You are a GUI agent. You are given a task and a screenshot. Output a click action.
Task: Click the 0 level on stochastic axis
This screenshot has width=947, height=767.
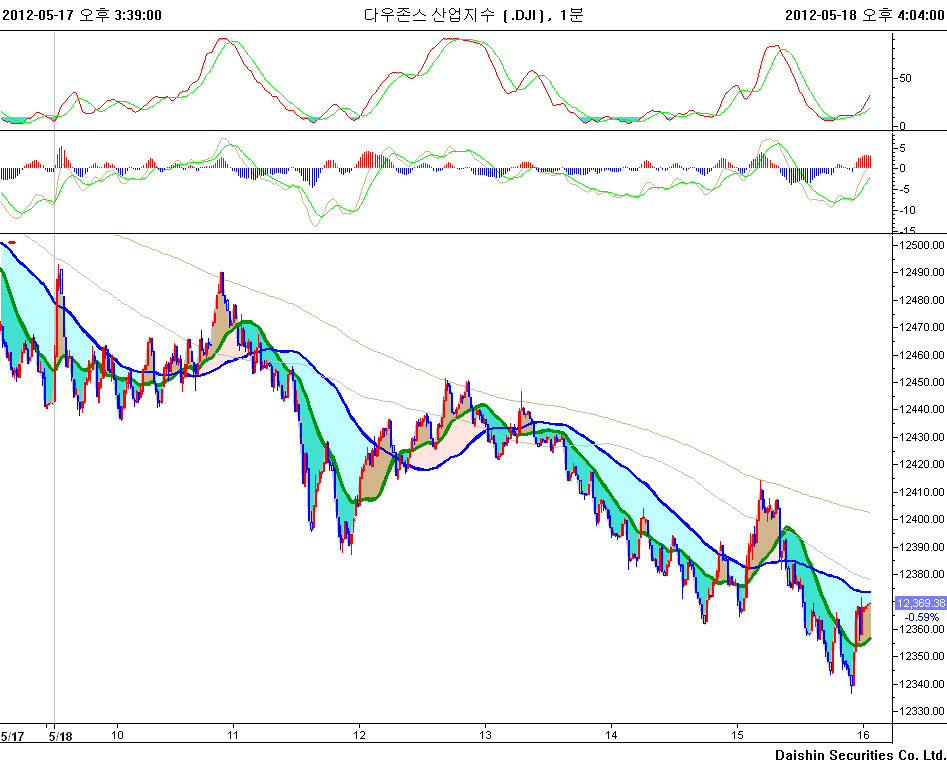(x=902, y=126)
